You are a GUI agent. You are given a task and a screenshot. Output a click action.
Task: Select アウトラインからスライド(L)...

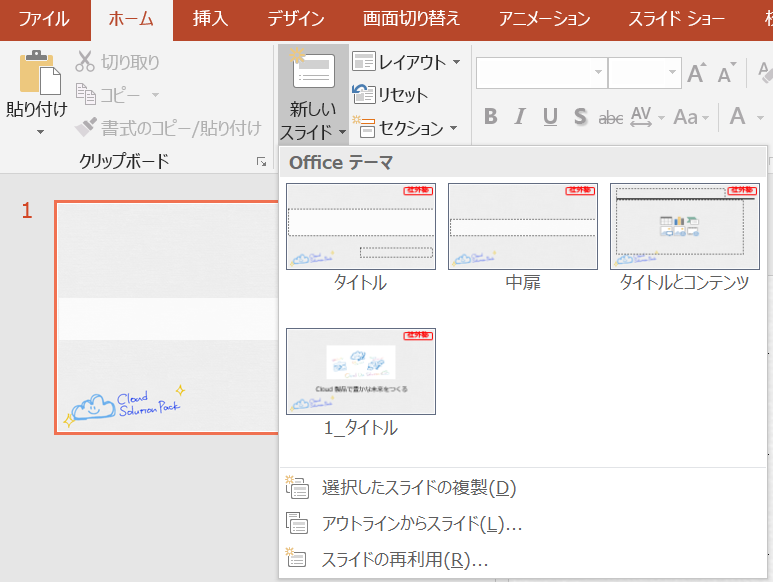[x=523, y=523]
